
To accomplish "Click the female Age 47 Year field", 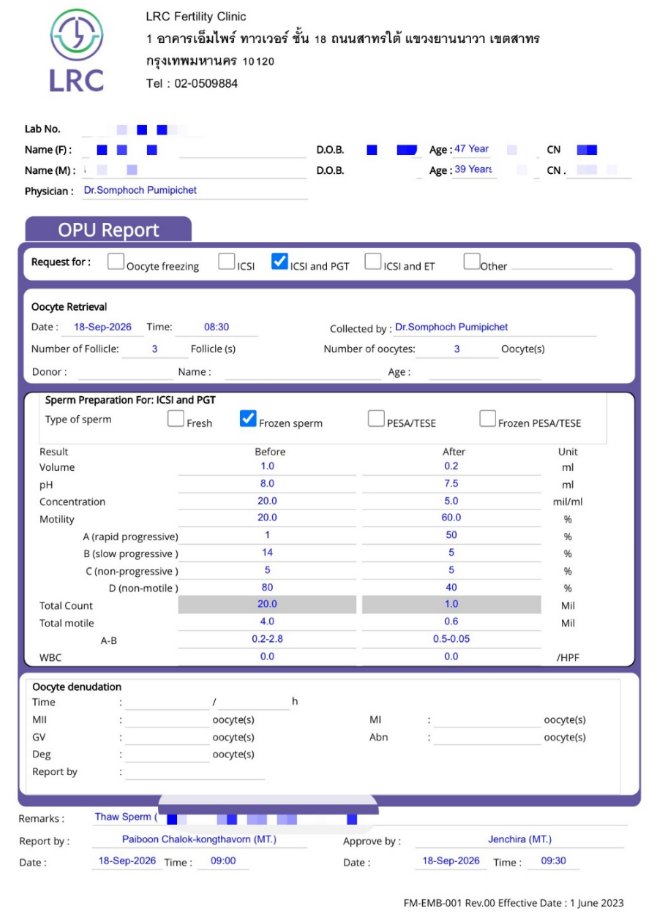I will [x=472, y=149].
